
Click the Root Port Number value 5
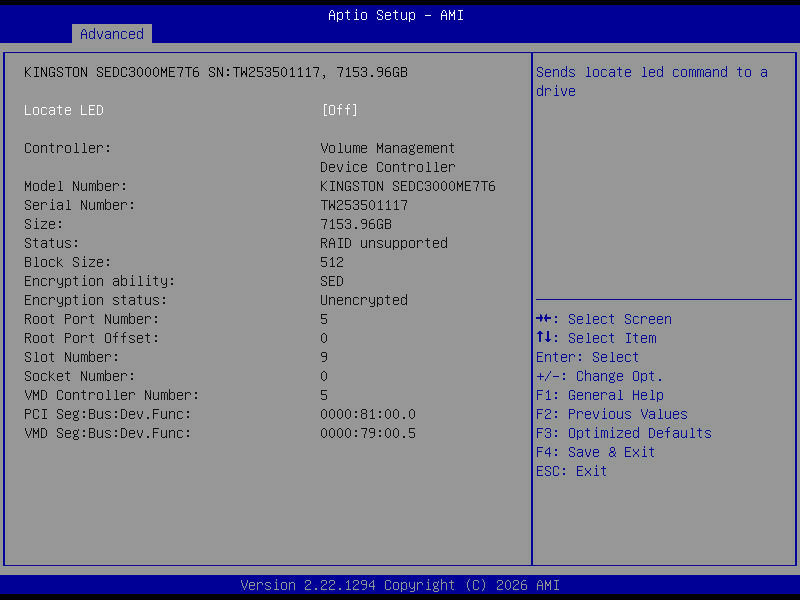click(324, 319)
